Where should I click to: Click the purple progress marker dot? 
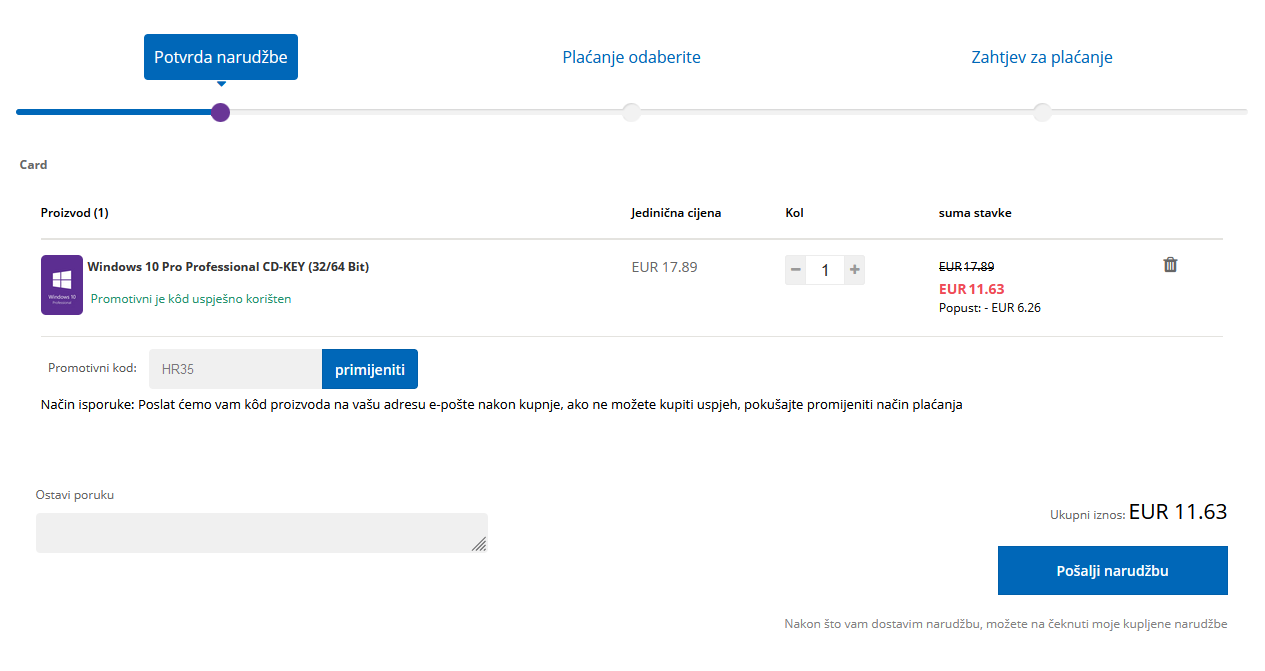click(x=221, y=112)
